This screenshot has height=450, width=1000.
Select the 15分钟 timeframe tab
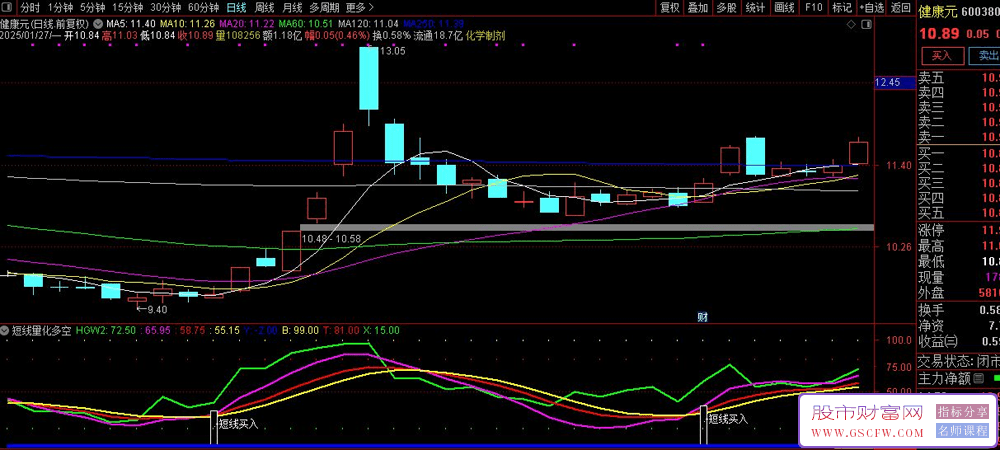[127, 7]
